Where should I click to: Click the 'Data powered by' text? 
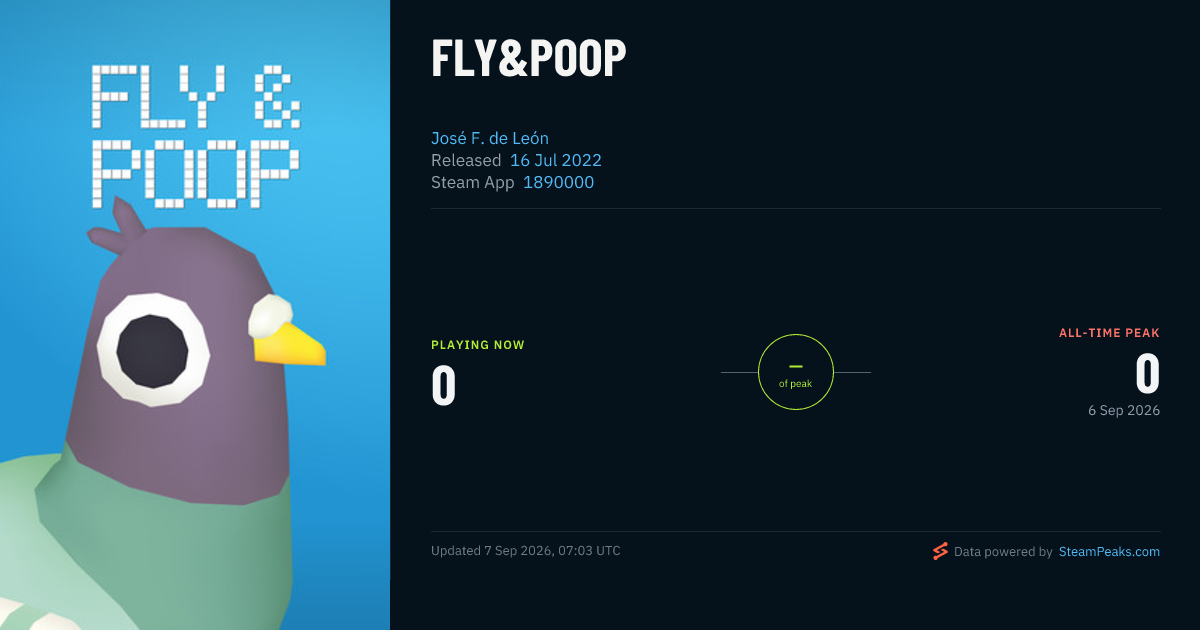click(1003, 551)
